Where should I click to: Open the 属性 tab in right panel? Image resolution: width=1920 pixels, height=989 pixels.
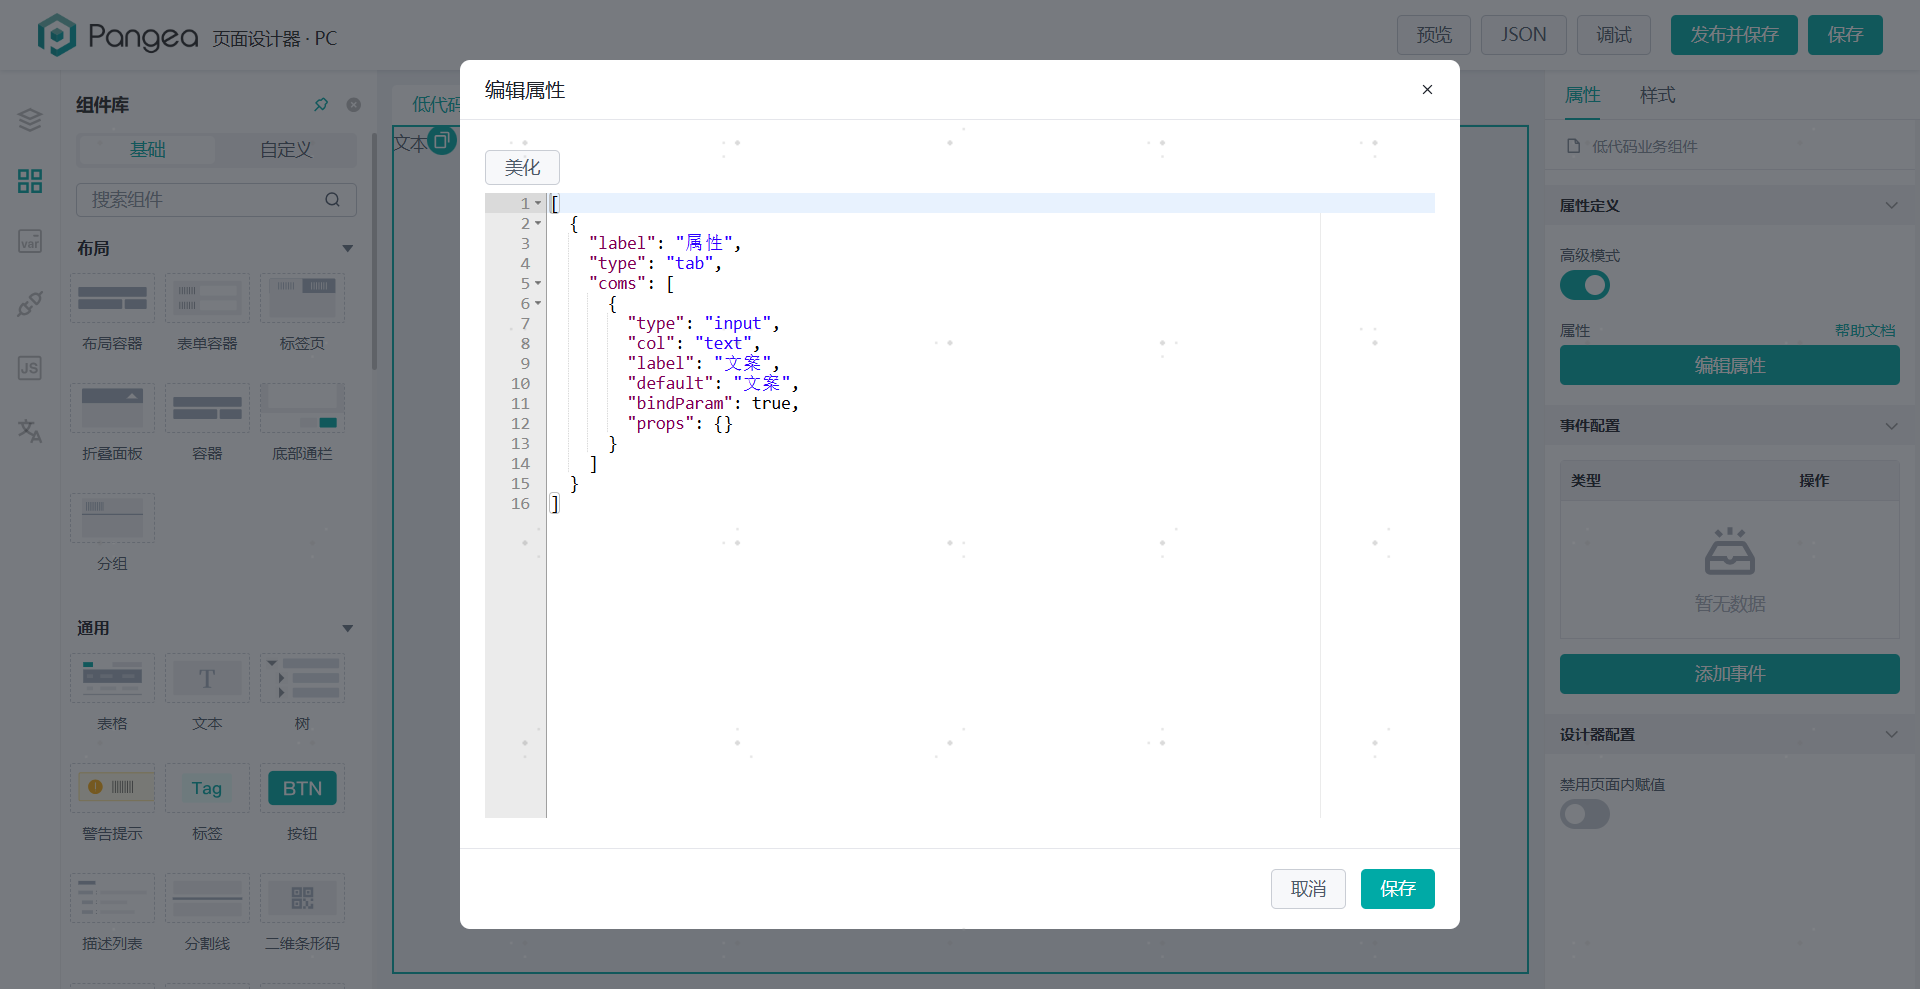(1582, 95)
